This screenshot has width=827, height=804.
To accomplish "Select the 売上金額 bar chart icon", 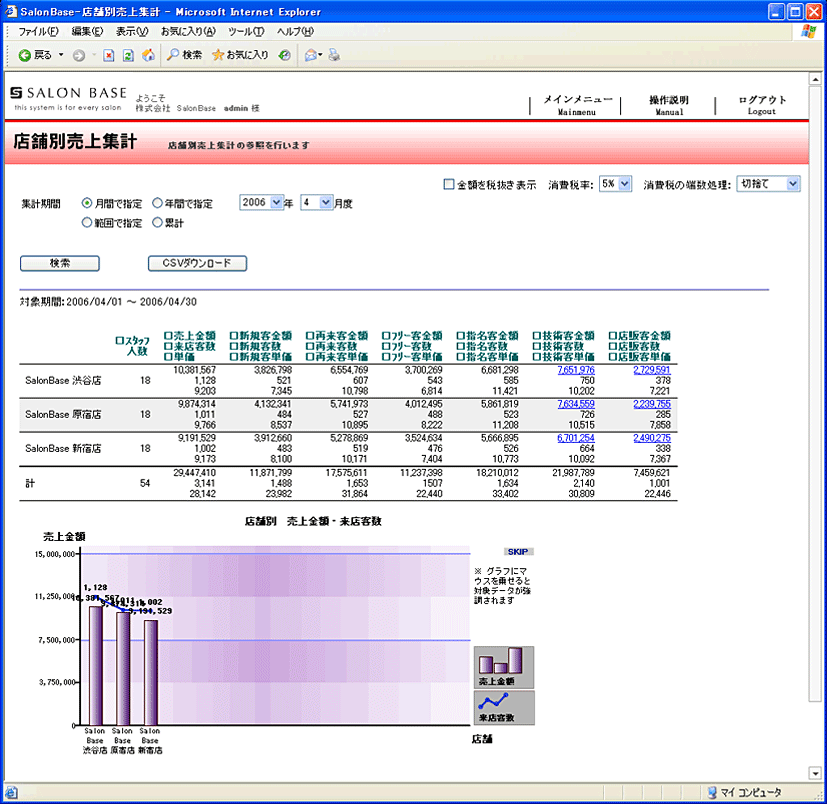I will pyautogui.click(x=504, y=667).
